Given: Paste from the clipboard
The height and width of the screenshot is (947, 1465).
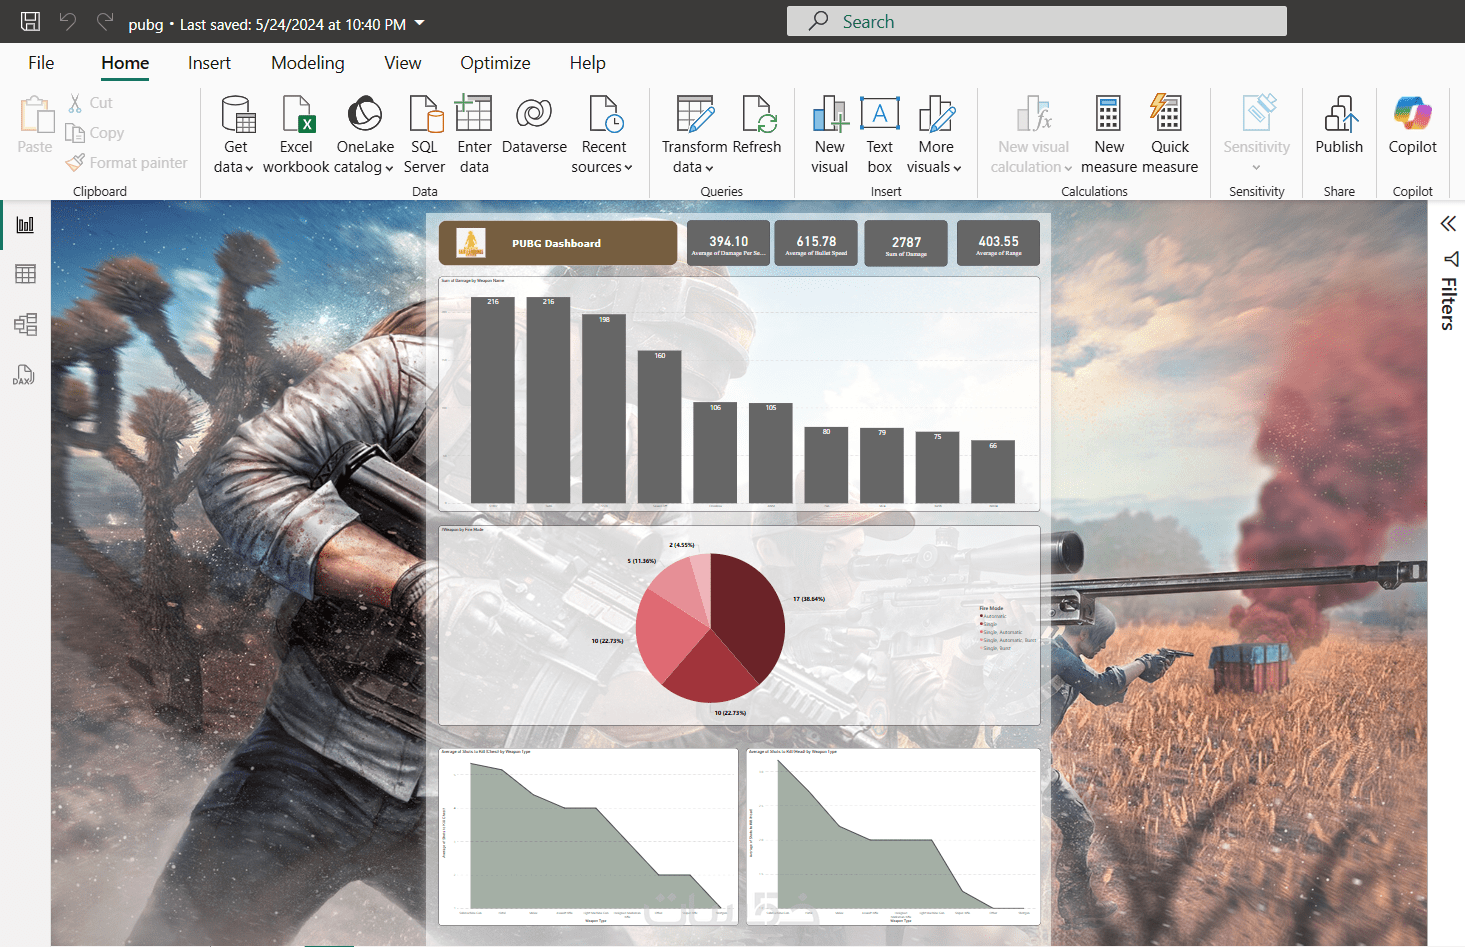Looking at the screenshot, I should 35,125.
